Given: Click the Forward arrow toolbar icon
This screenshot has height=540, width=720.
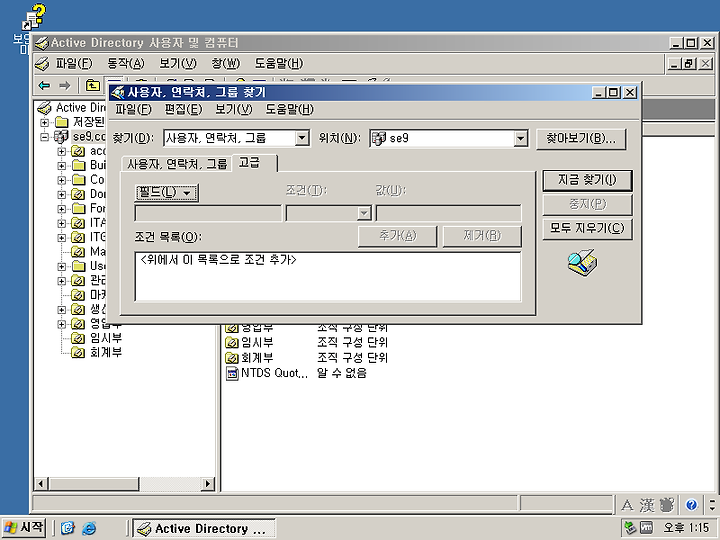Looking at the screenshot, I should click(x=65, y=85).
